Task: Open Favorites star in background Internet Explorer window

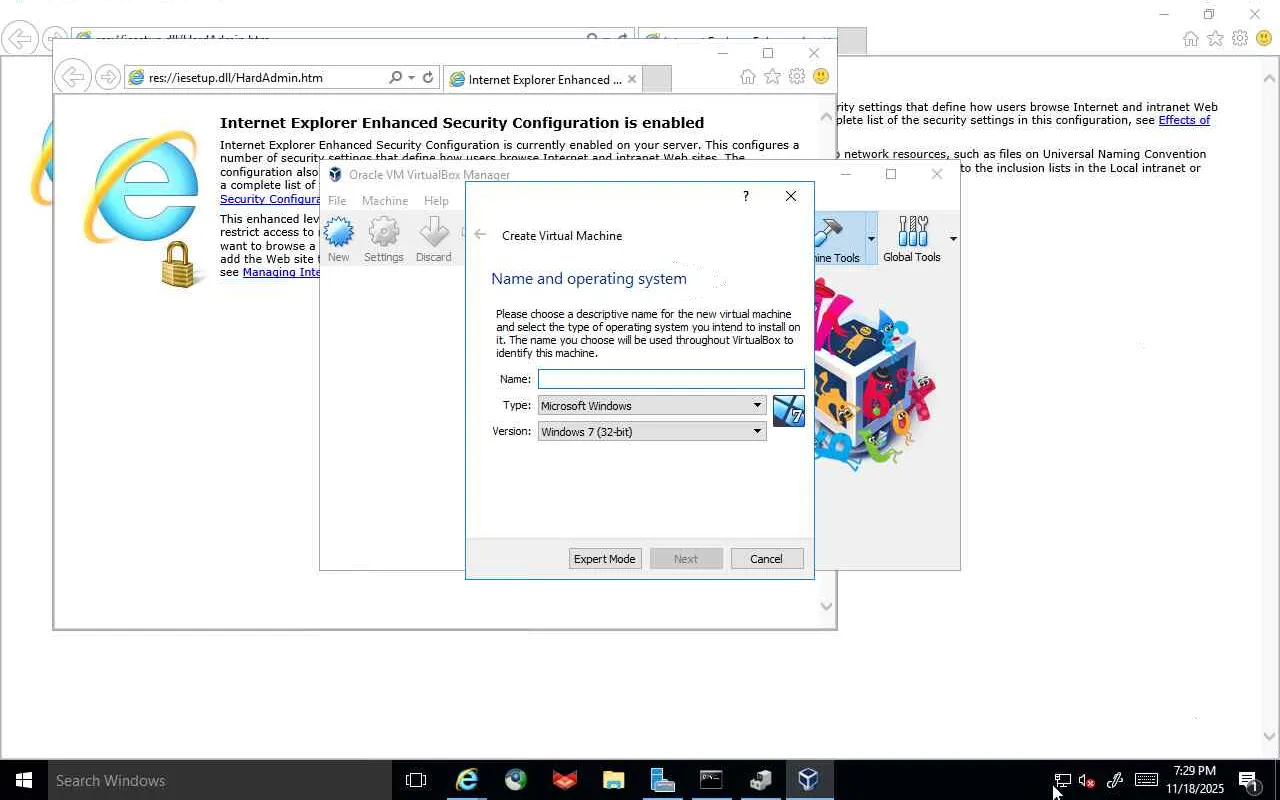Action: point(1215,39)
